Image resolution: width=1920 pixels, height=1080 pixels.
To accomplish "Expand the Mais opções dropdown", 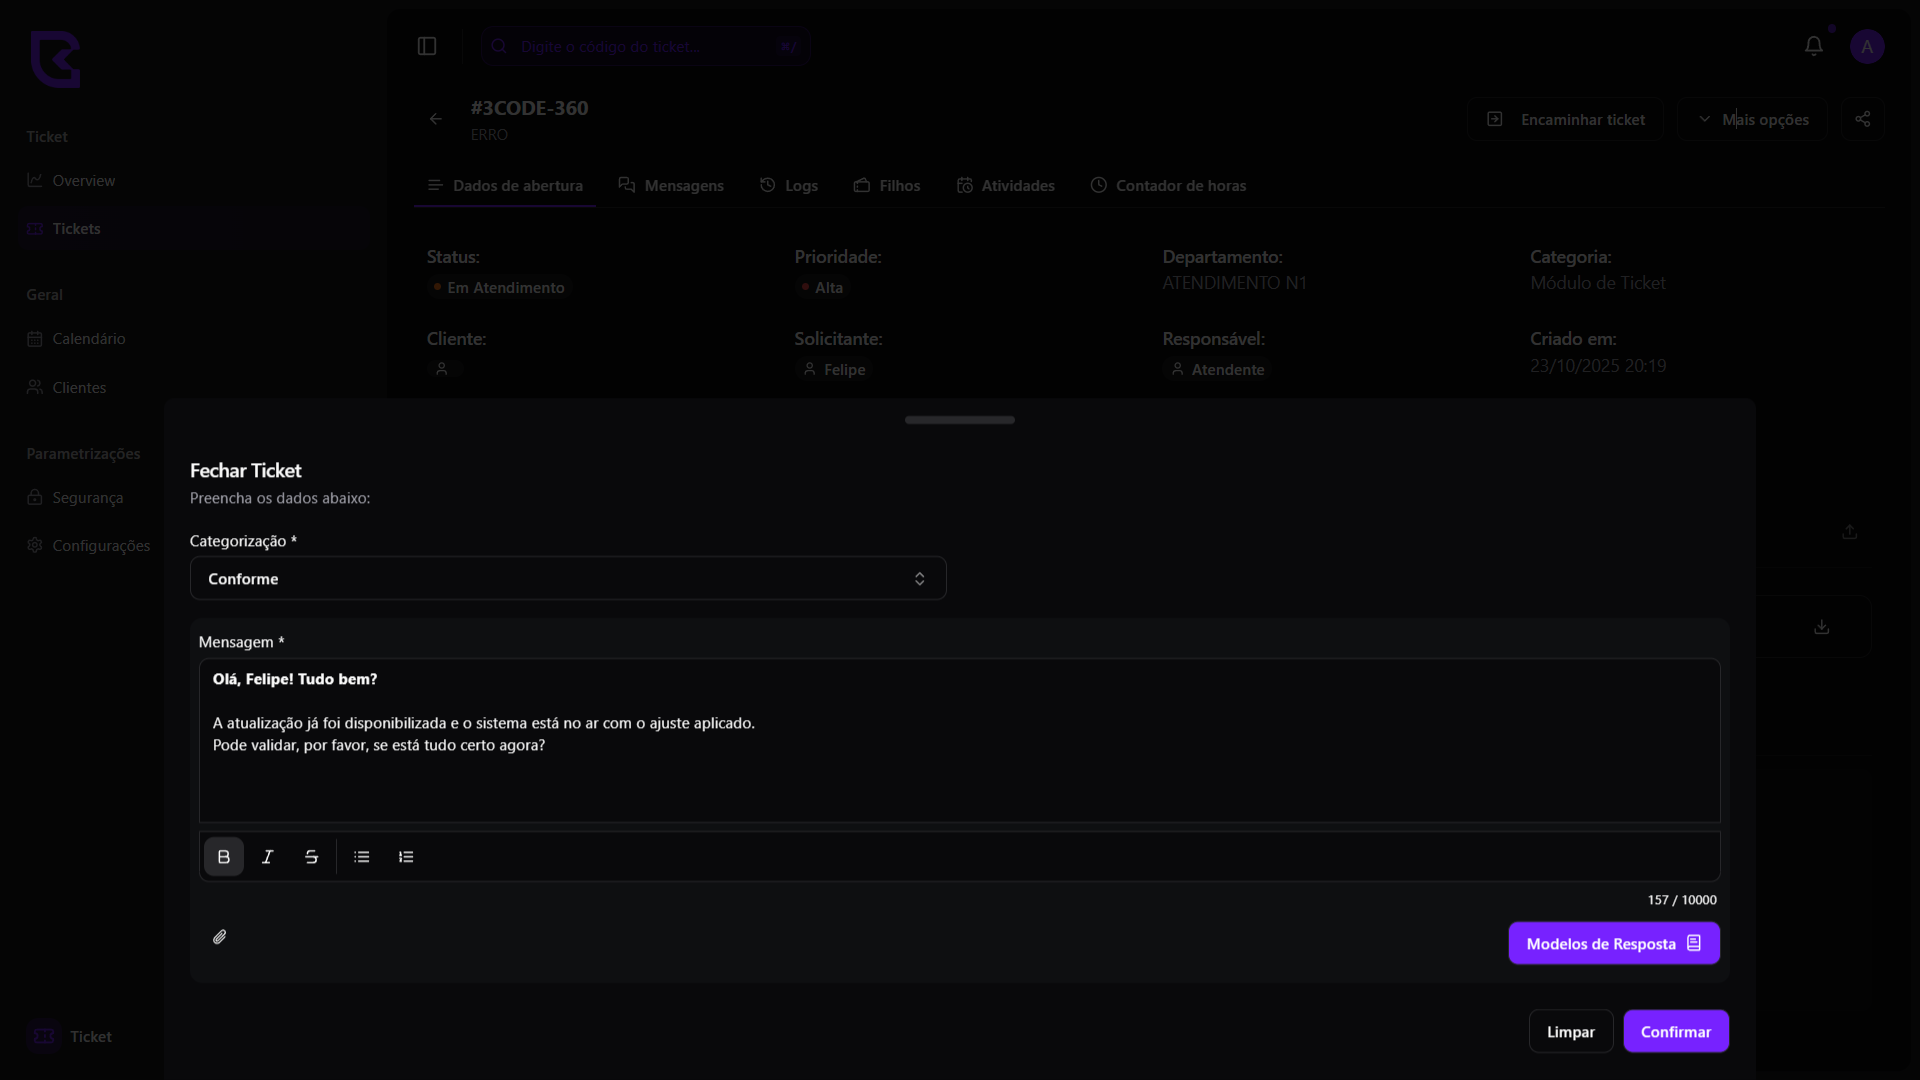I will pos(1753,119).
